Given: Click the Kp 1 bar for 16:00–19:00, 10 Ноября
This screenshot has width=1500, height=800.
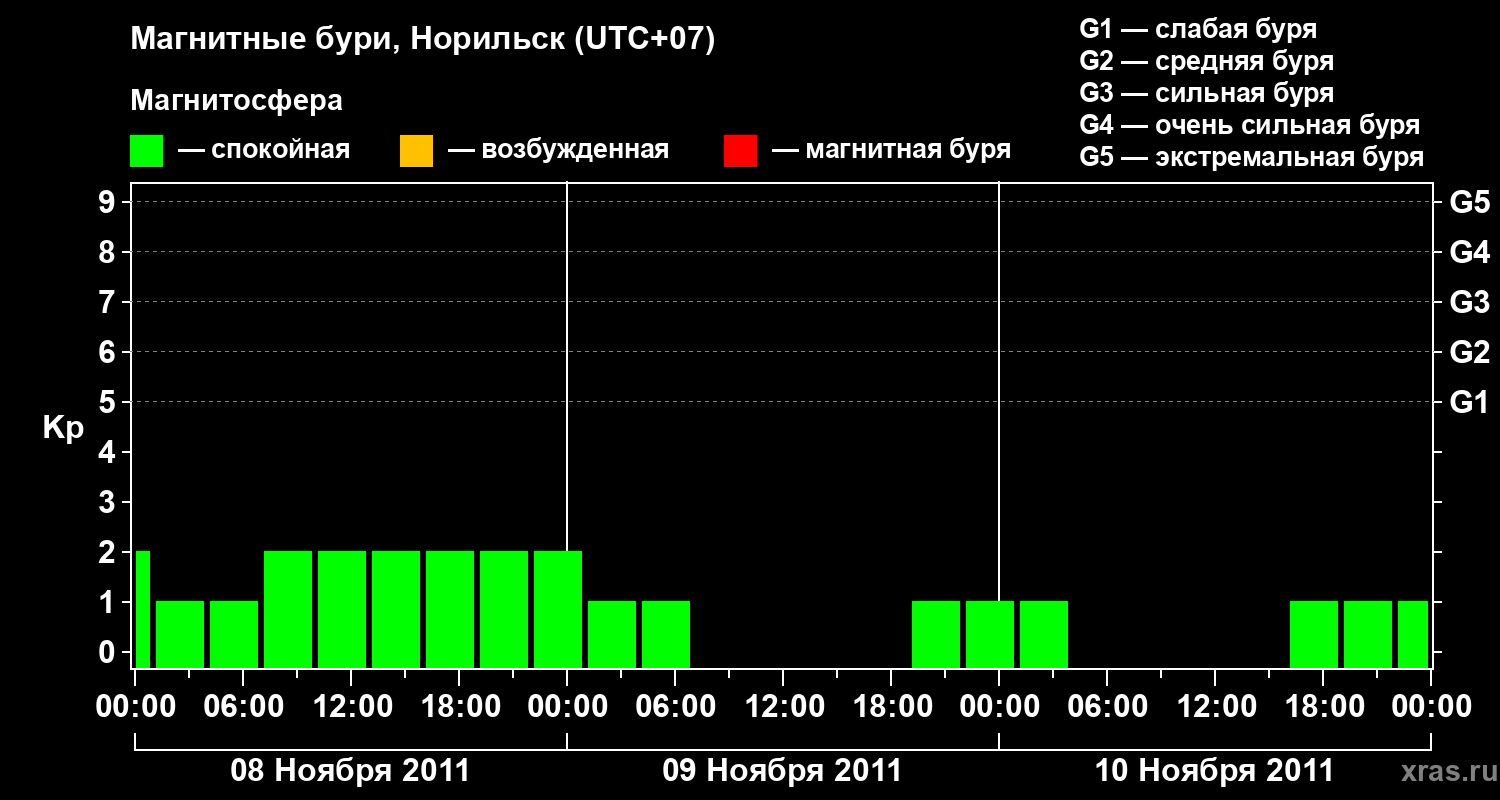Looking at the screenshot, I should (1314, 634).
